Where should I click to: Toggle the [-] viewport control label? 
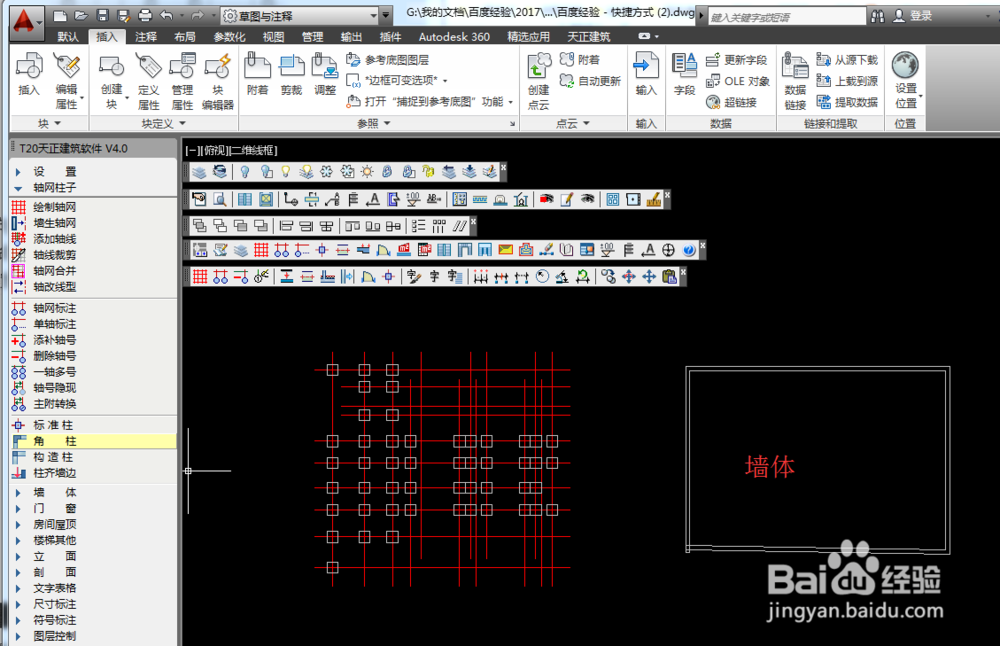(190, 149)
